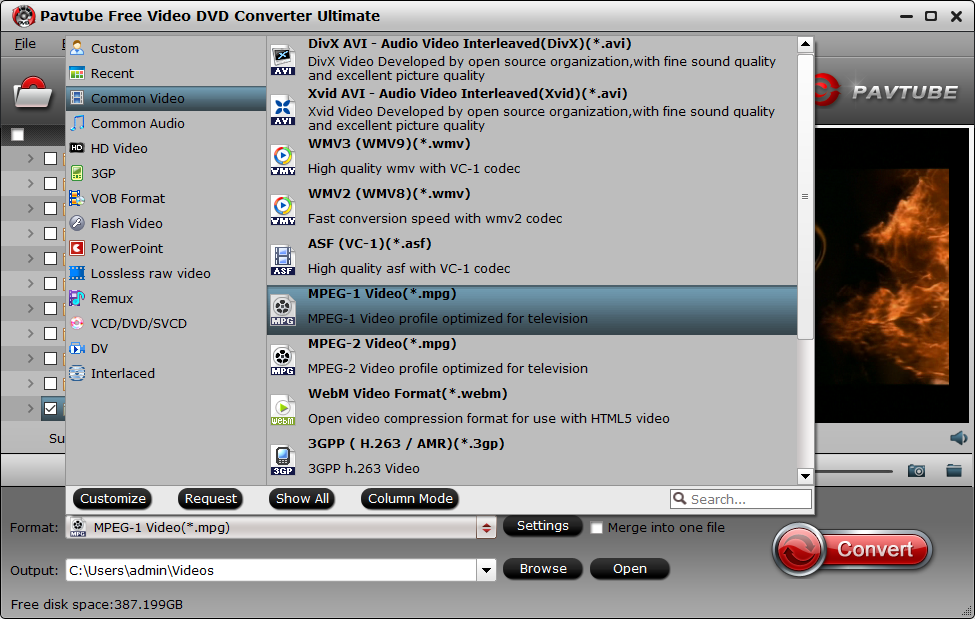Screen dimensions: 975x619
Task: Expand the checked last title row chevron
Action: (x=30, y=409)
